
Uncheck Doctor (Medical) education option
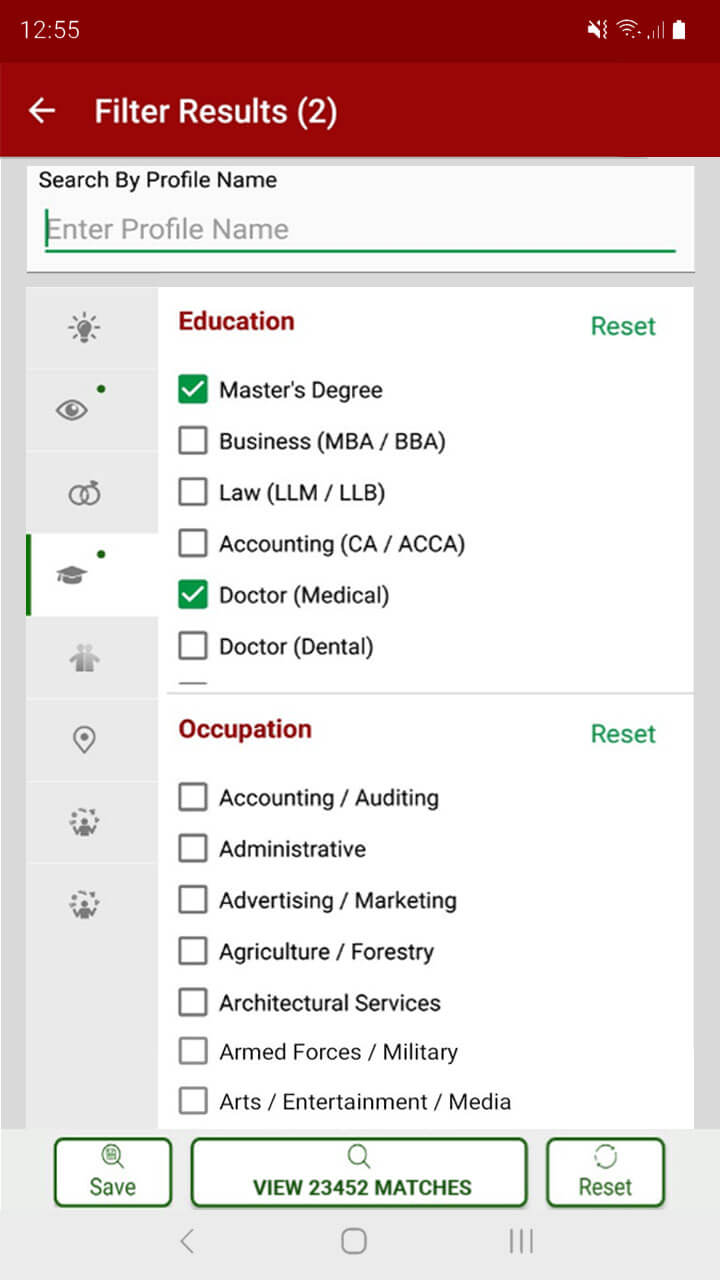click(193, 595)
